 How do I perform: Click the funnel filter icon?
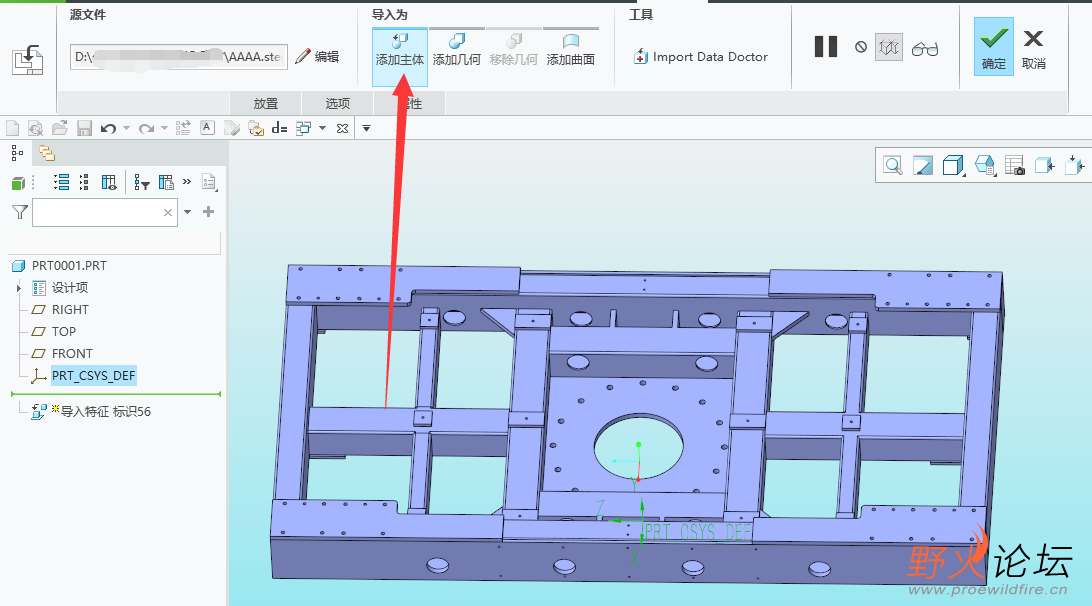coord(20,212)
